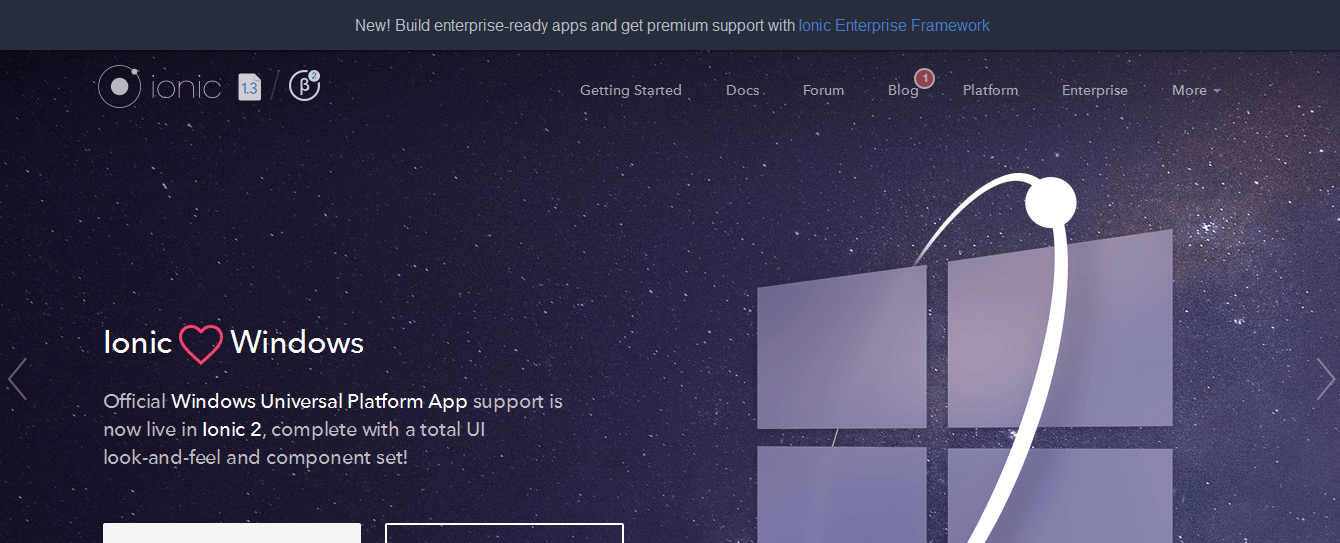
Task: Click the 'Ionic Windows' headline
Action: [234, 343]
